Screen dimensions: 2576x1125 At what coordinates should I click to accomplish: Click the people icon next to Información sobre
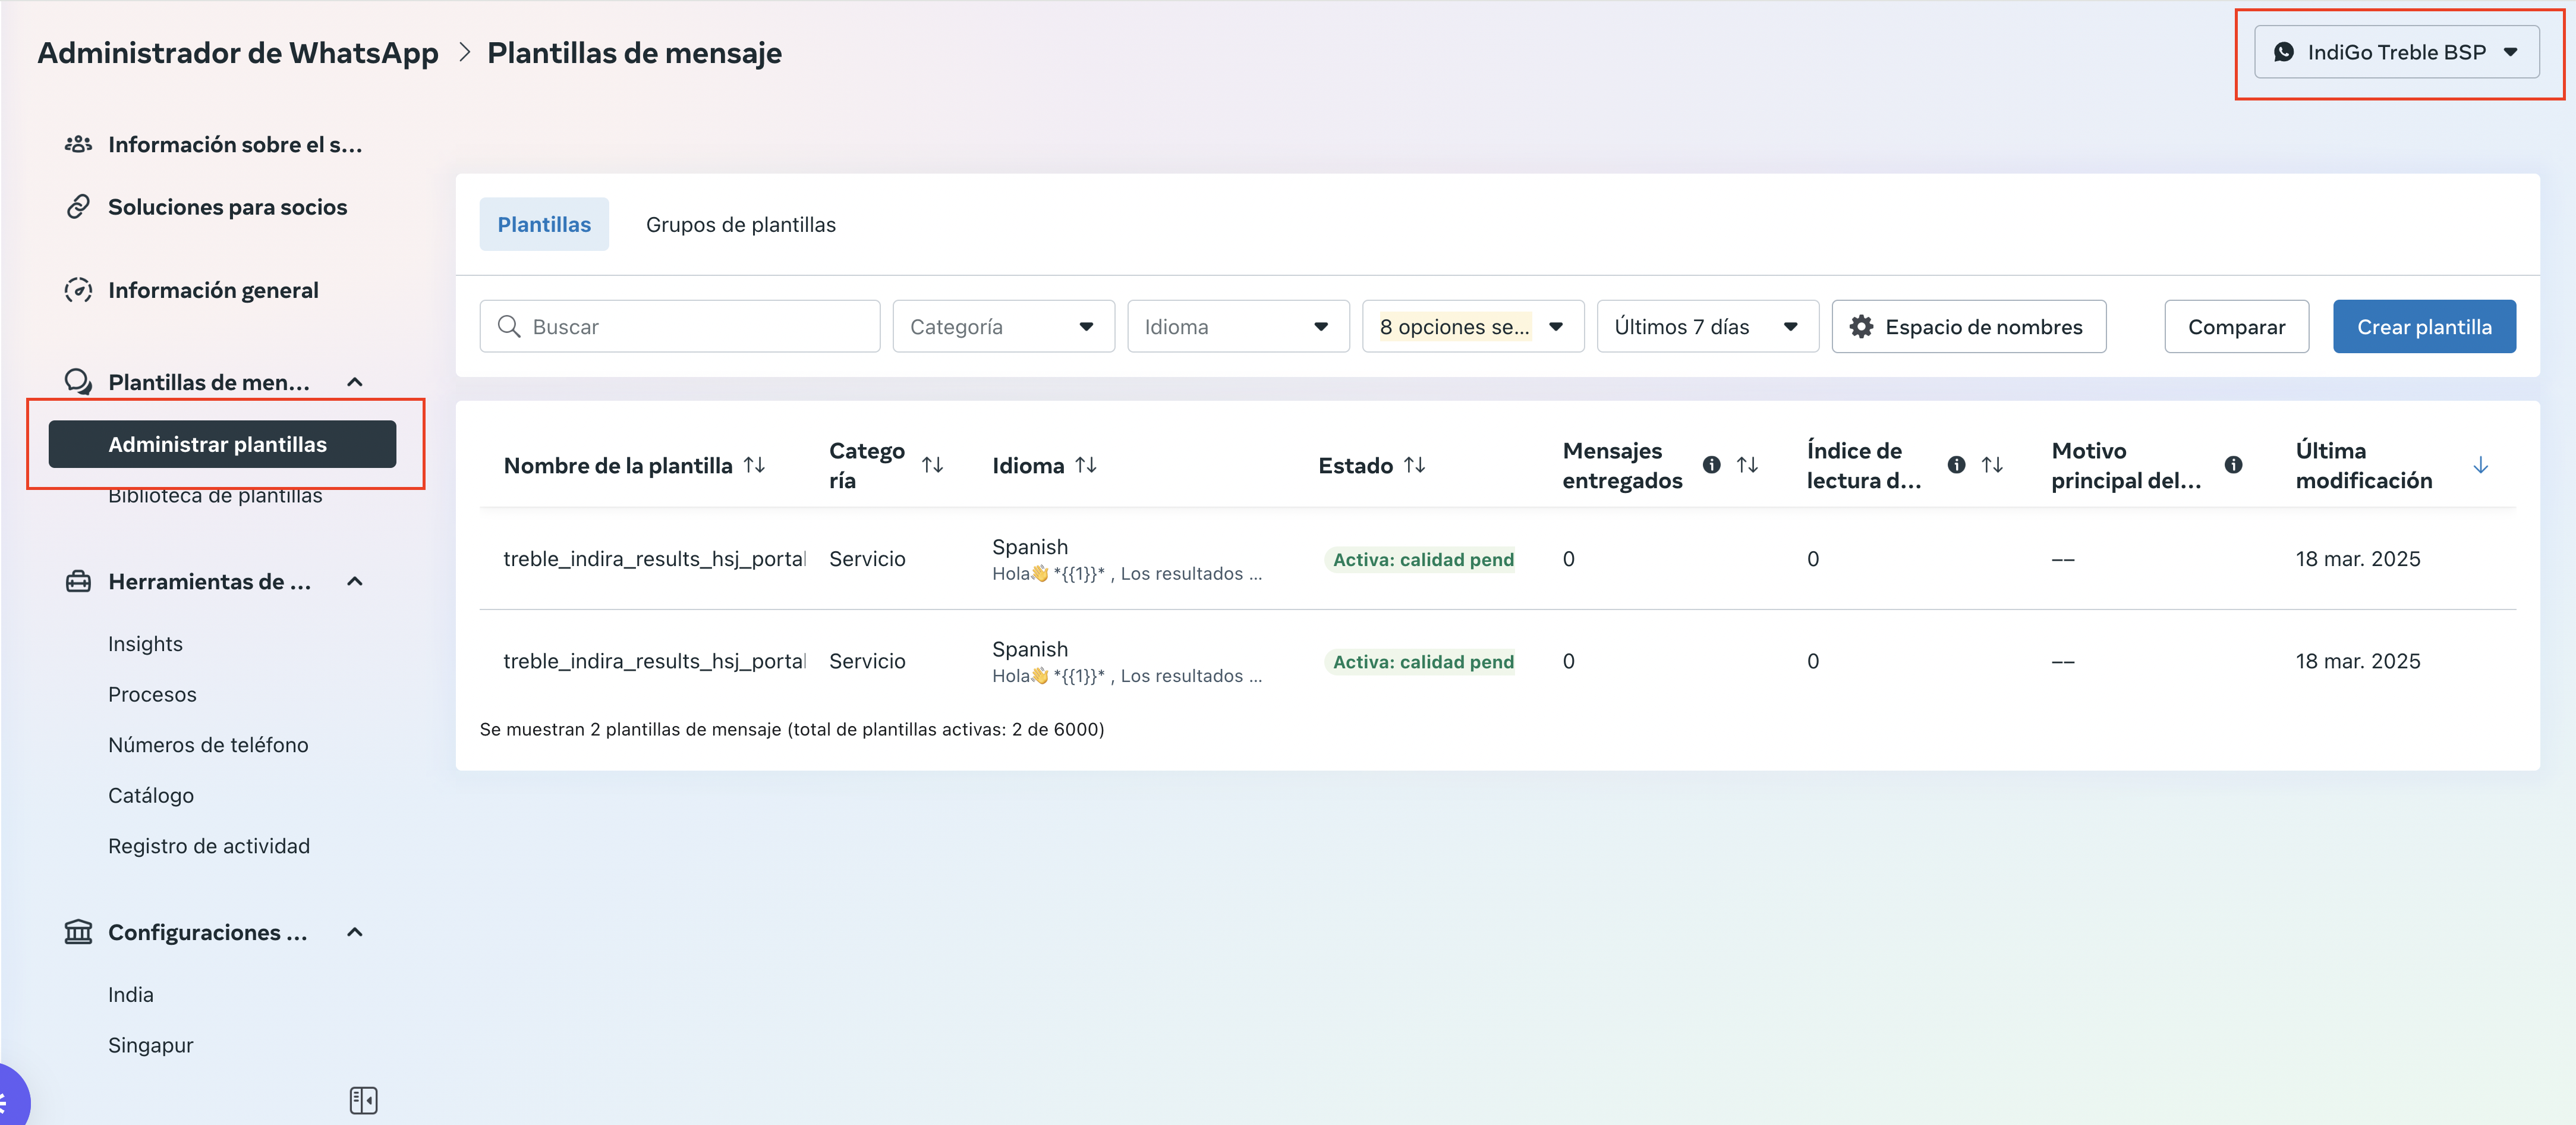pyautogui.click(x=78, y=144)
